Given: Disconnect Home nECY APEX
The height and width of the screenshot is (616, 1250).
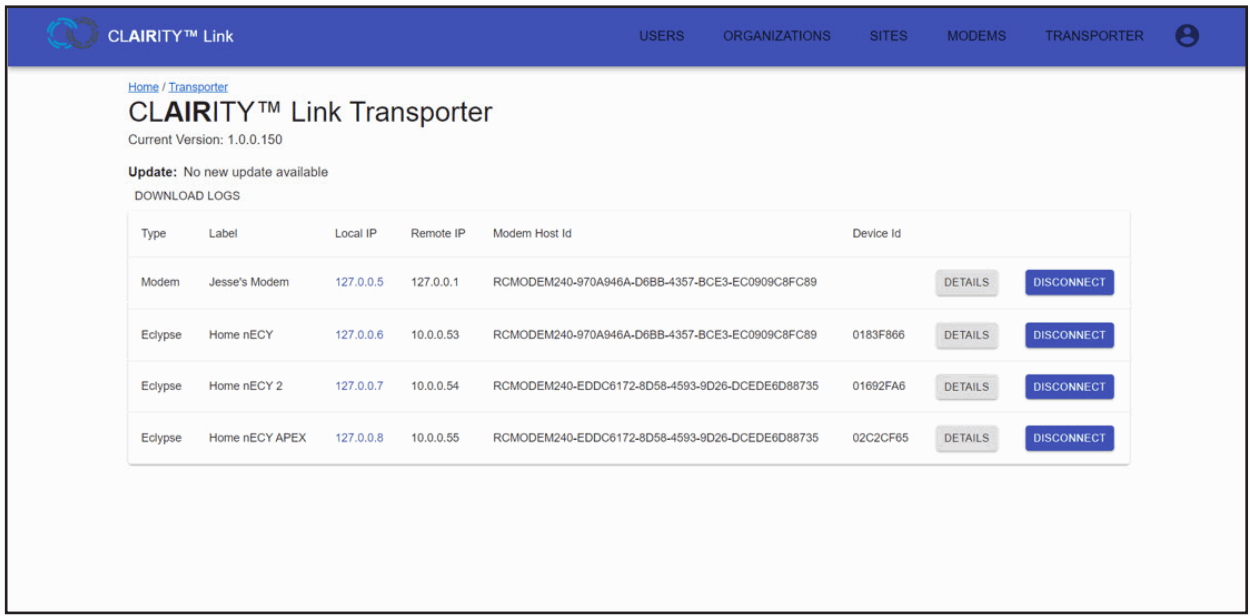Looking at the screenshot, I should click(1069, 438).
